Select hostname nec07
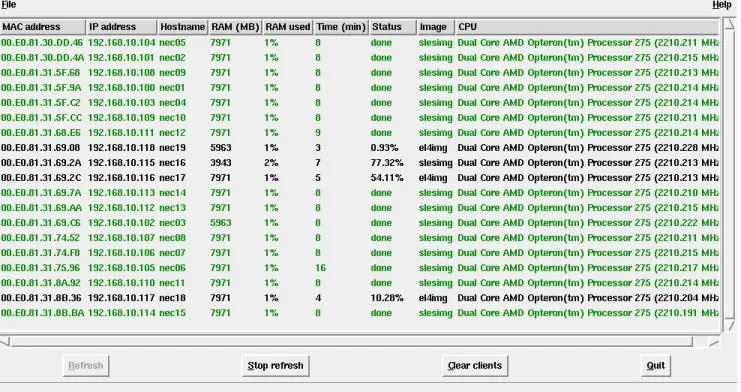This screenshot has height=392, width=741. 172,253
